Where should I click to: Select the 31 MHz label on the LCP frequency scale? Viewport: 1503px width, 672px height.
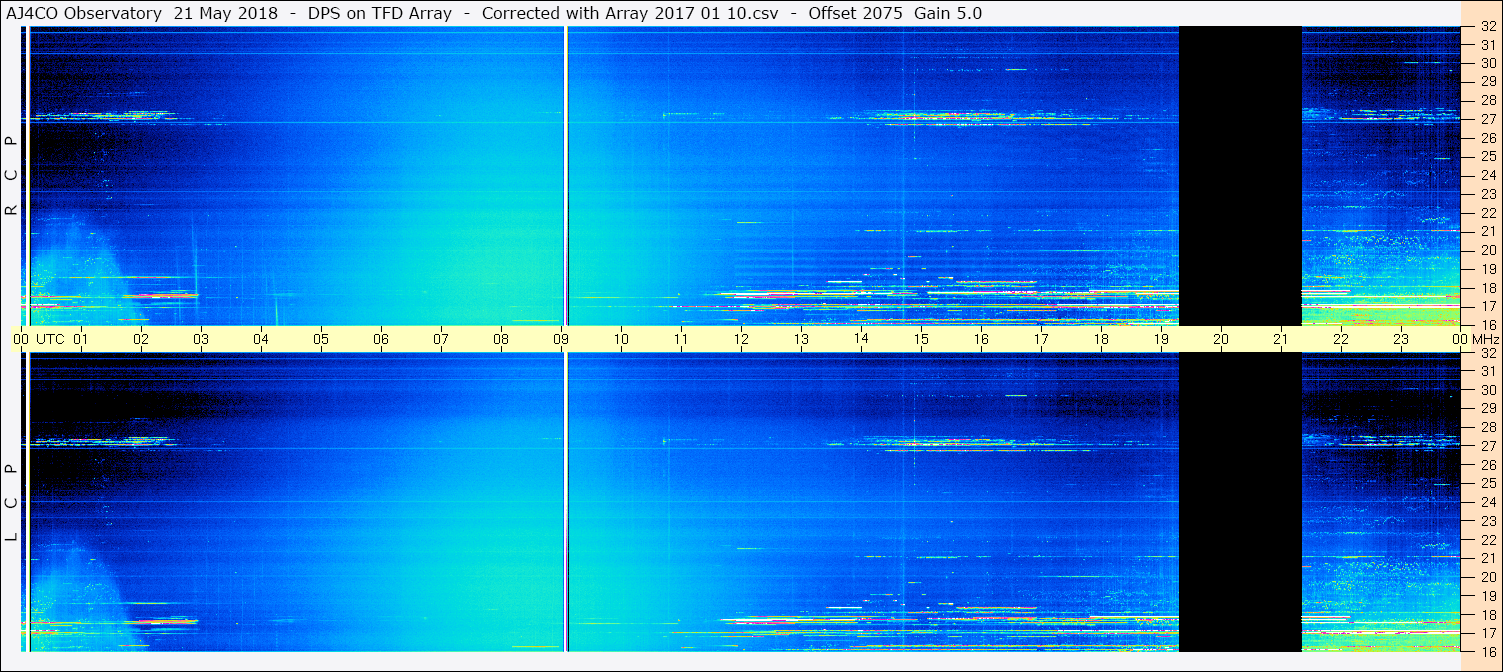click(x=1487, y=371)
